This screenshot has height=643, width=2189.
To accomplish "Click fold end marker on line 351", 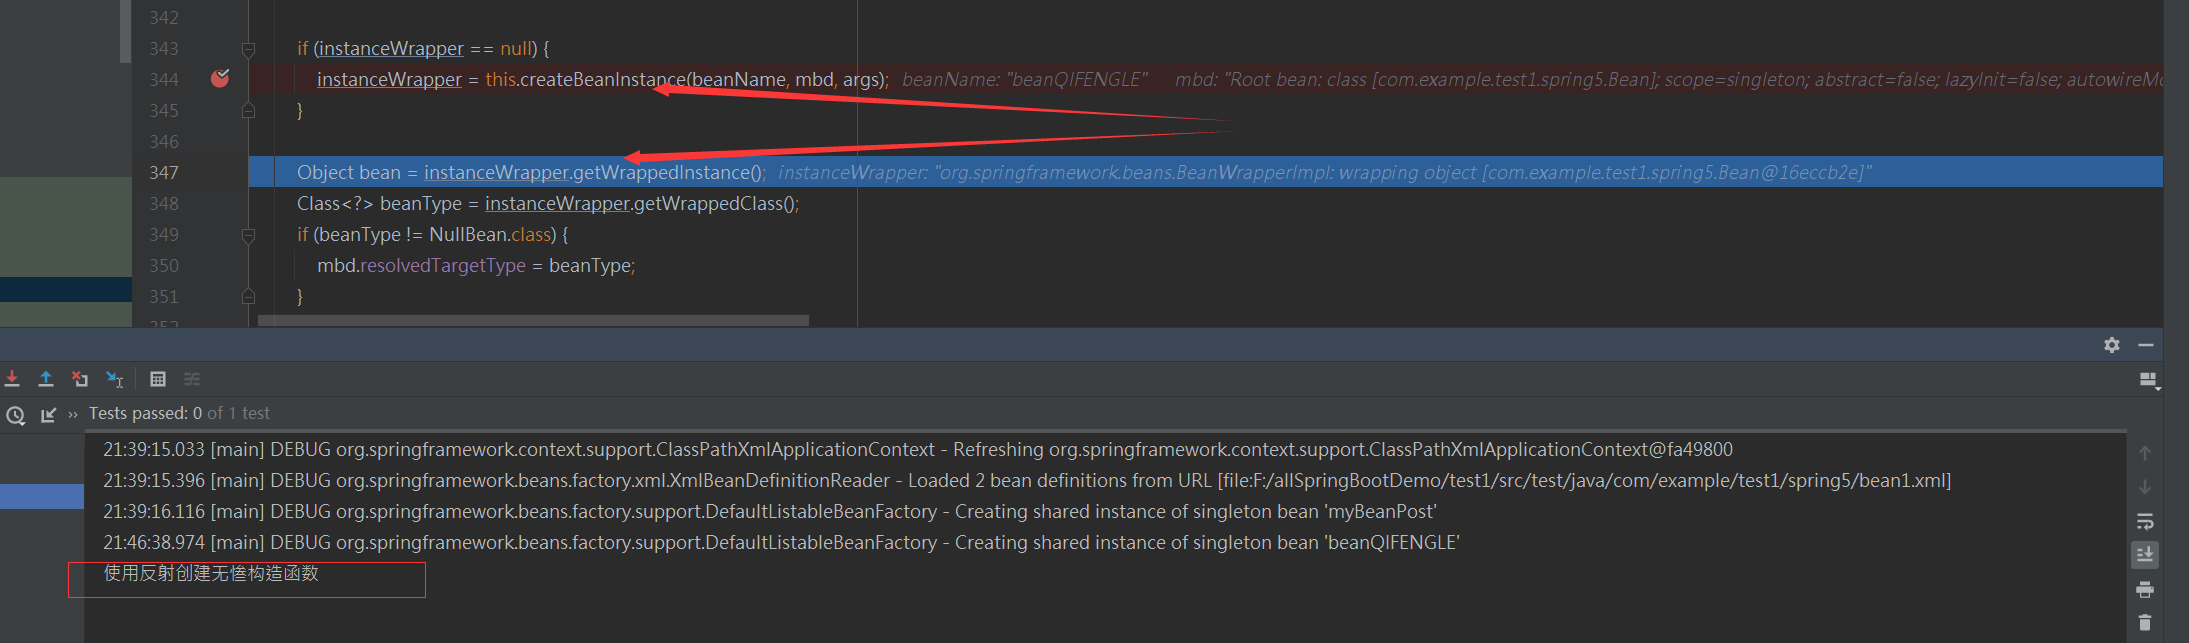I will [x=248, y=297].
